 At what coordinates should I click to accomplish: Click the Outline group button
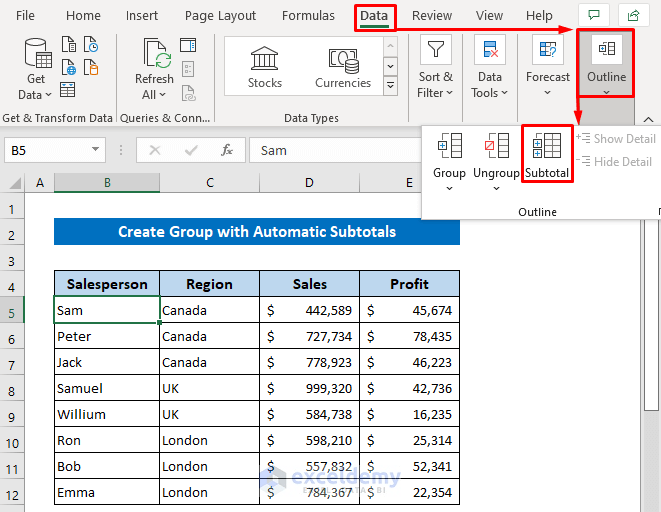[x=606, y=63]
